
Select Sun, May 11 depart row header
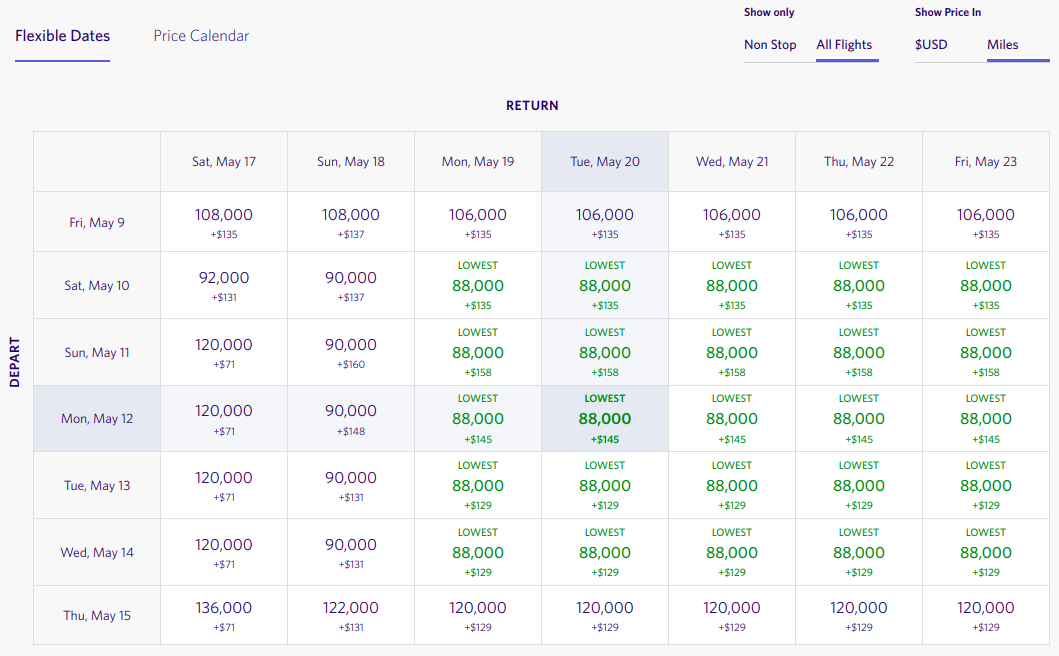click(x=97, y=352)
